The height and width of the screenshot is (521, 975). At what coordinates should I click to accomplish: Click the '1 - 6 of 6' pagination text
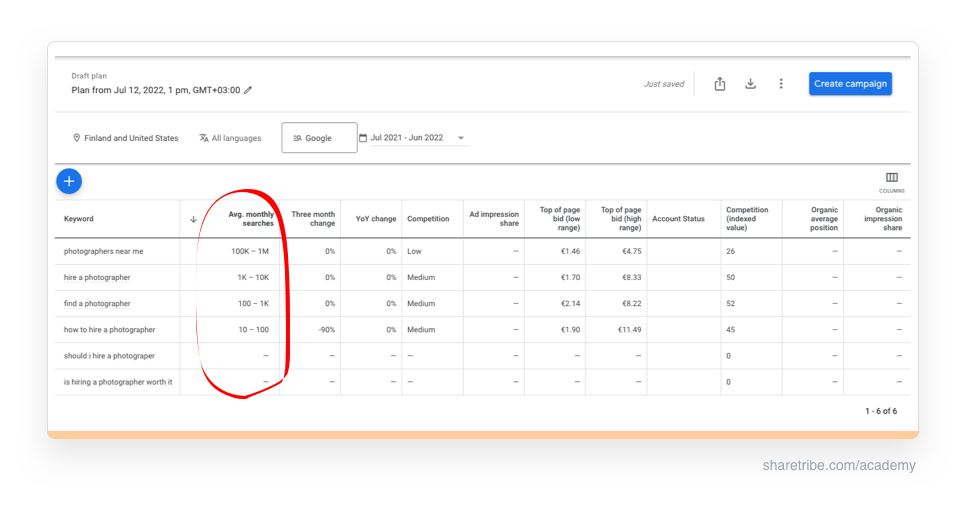pos(881,411)
